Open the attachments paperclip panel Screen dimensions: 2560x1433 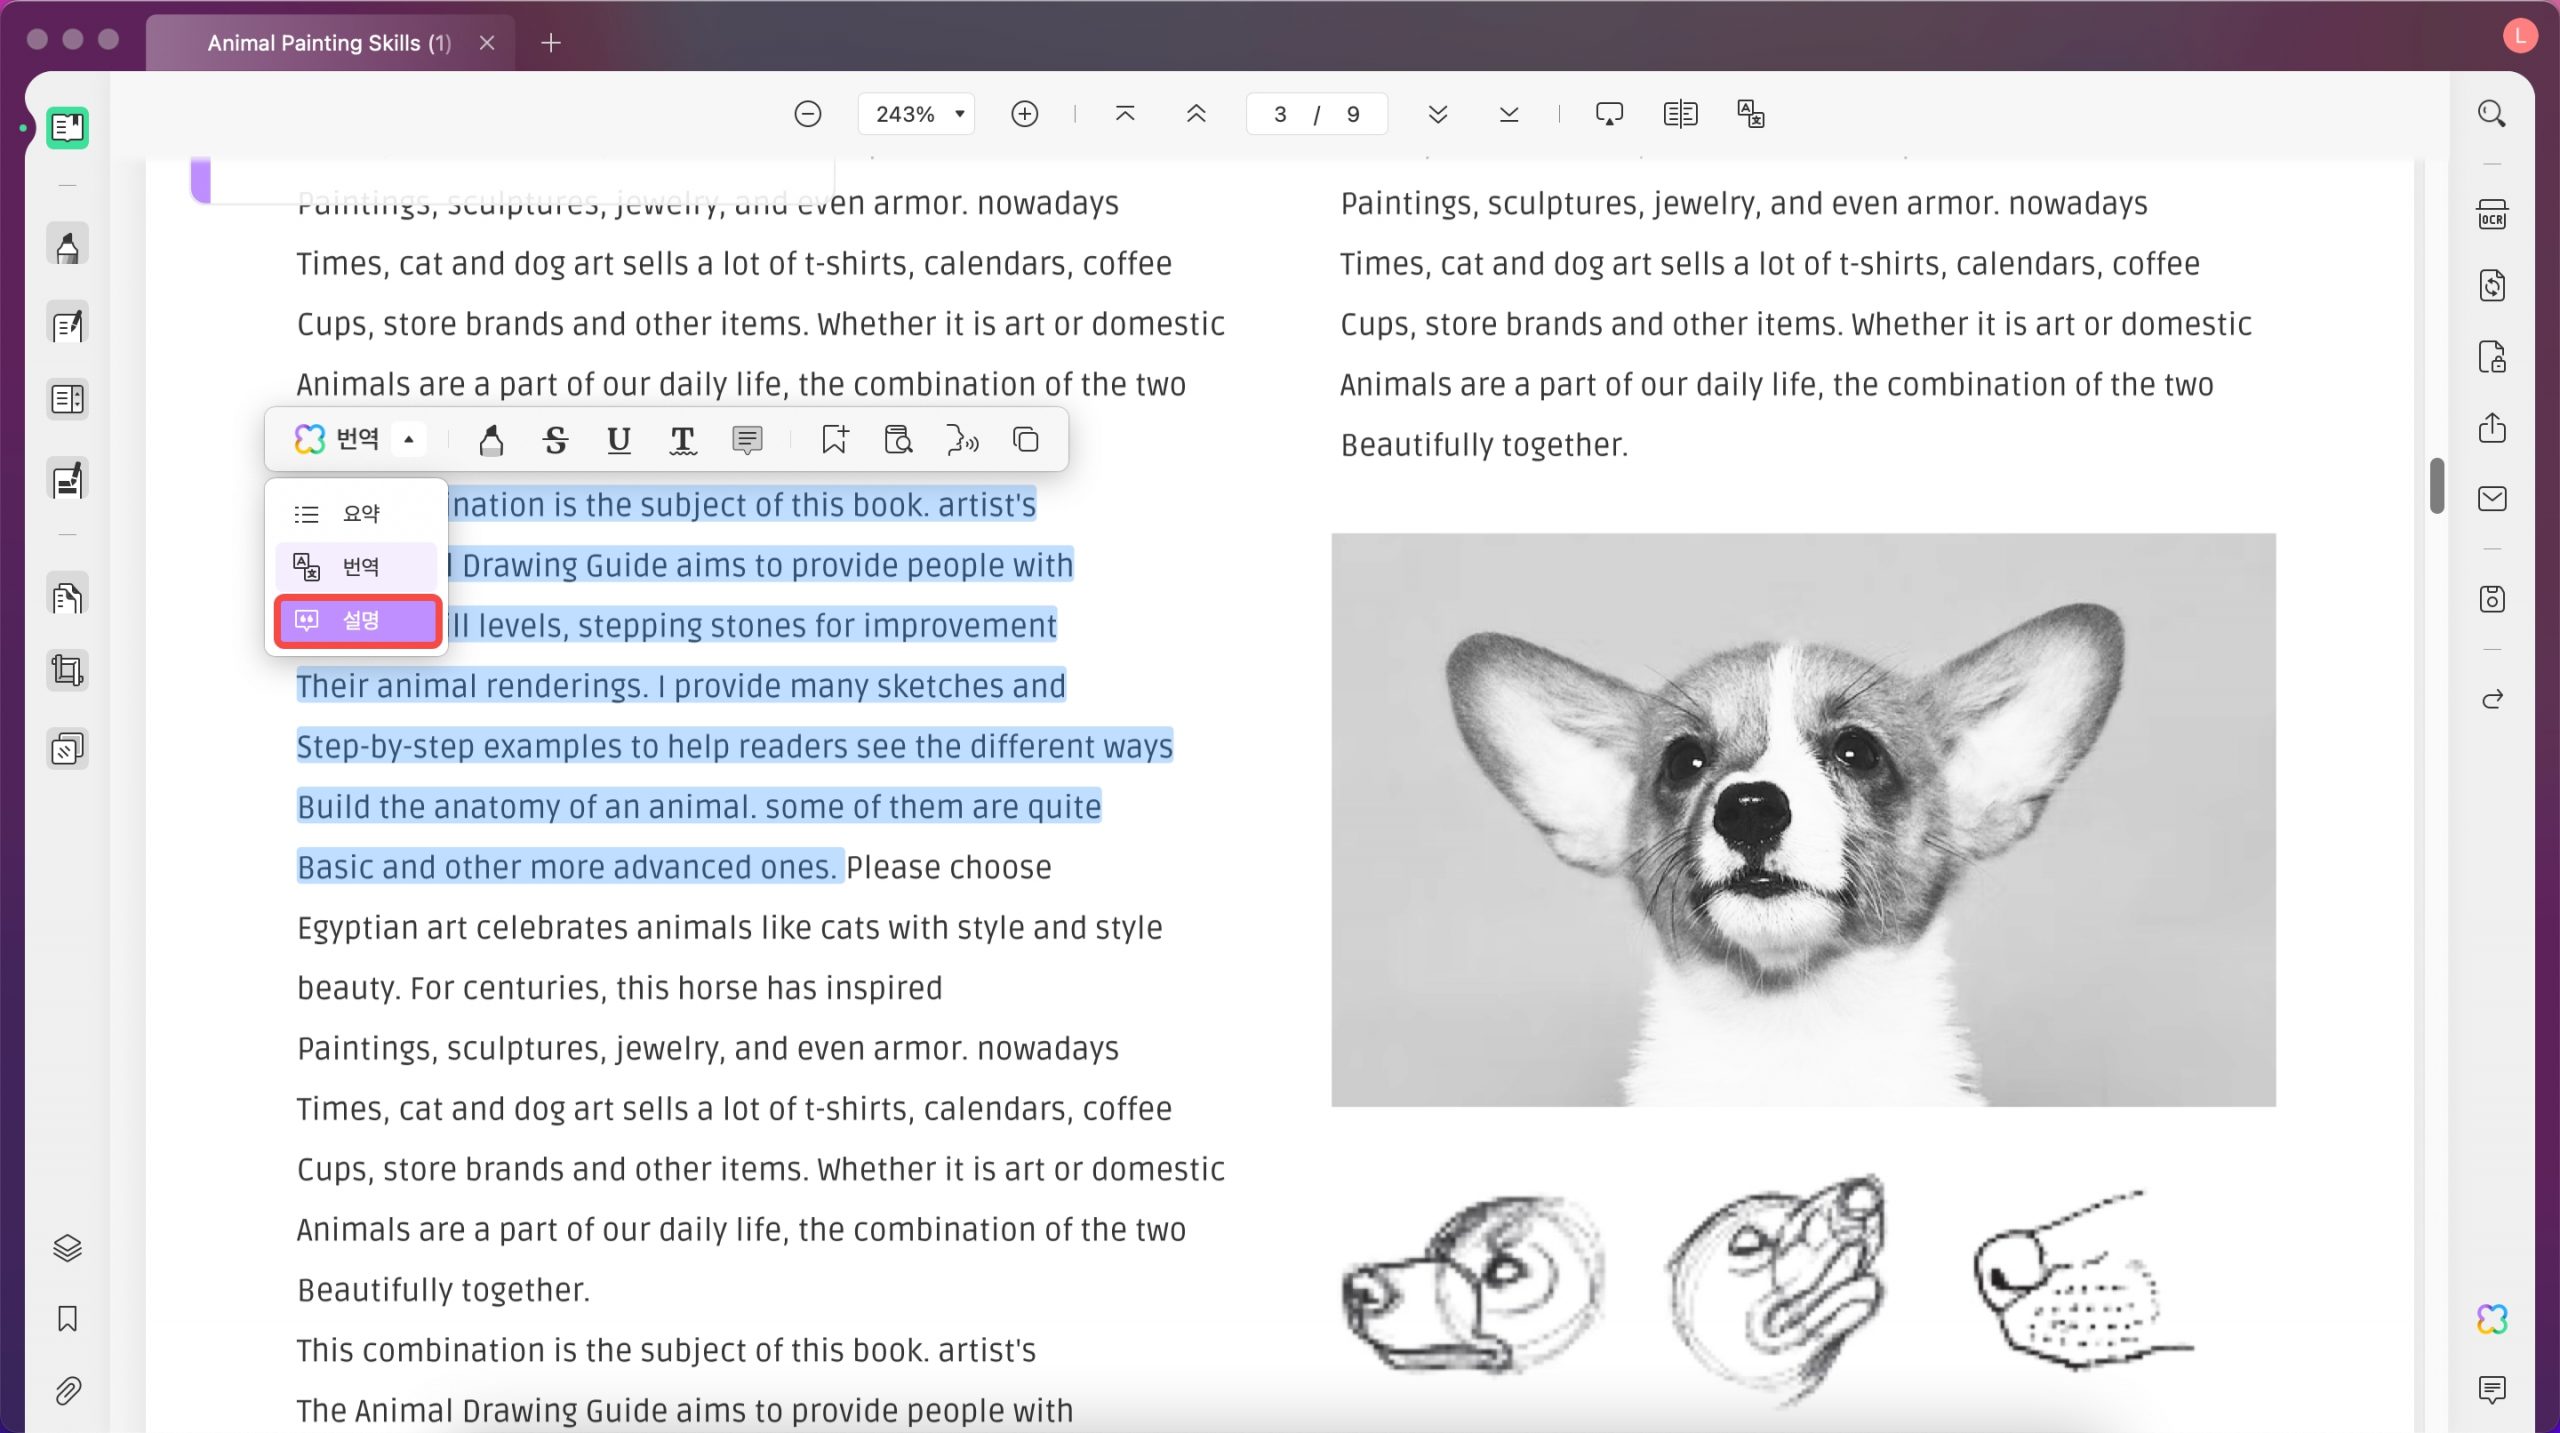(x=67, y=1390)
